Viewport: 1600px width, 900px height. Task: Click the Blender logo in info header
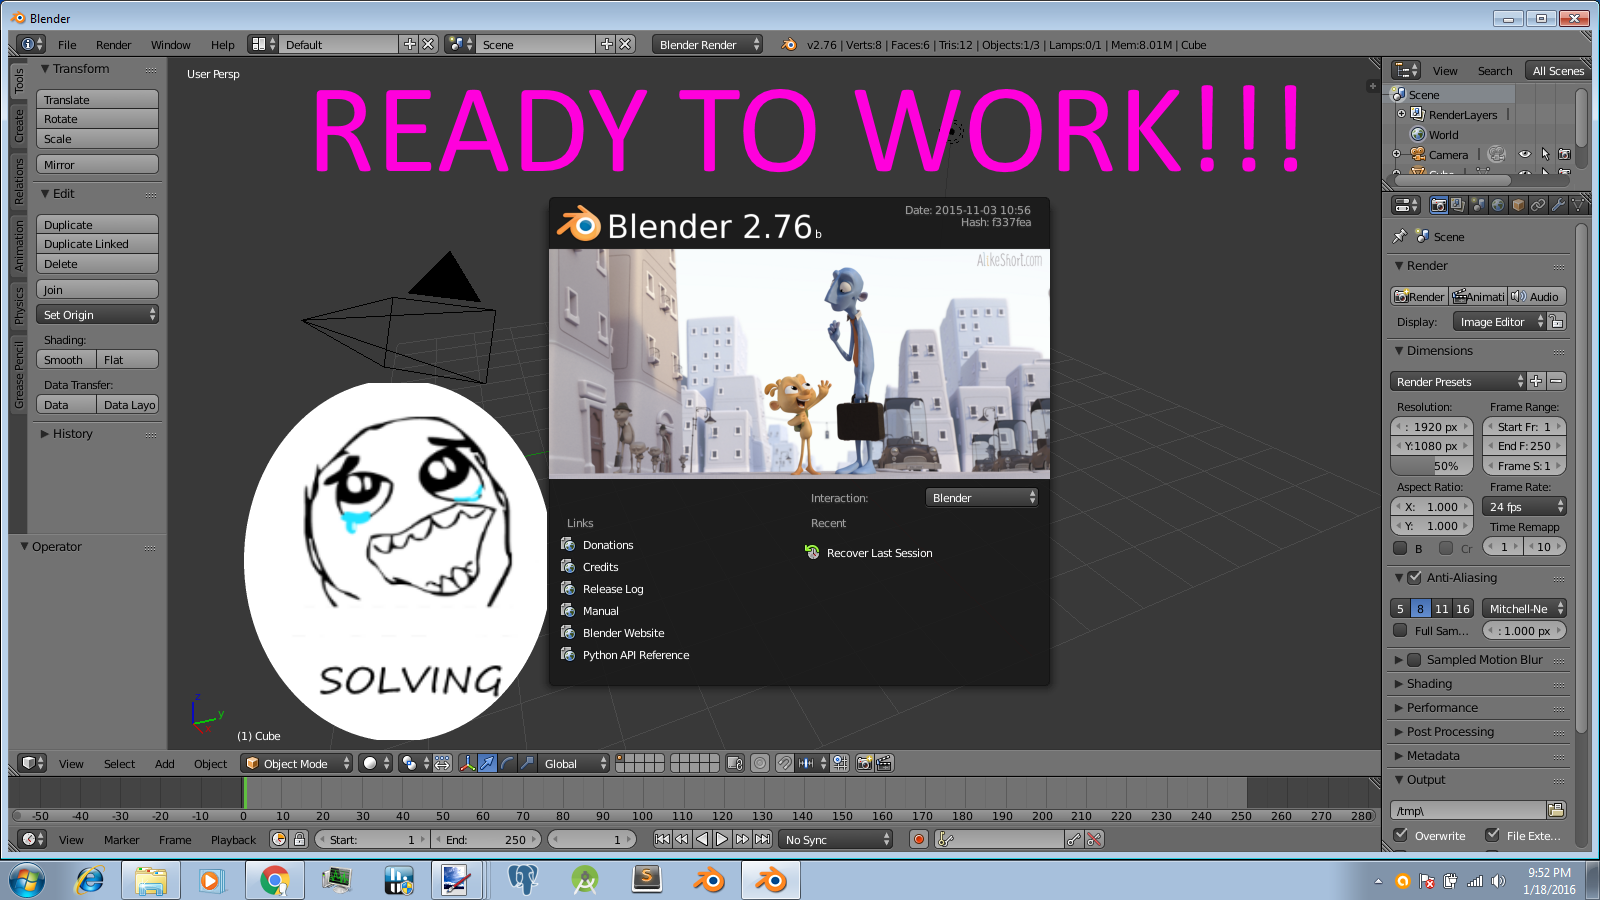789,45
